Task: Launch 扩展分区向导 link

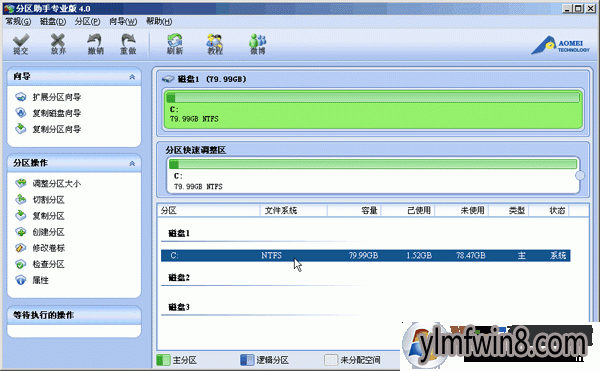Action: point(57,97)
